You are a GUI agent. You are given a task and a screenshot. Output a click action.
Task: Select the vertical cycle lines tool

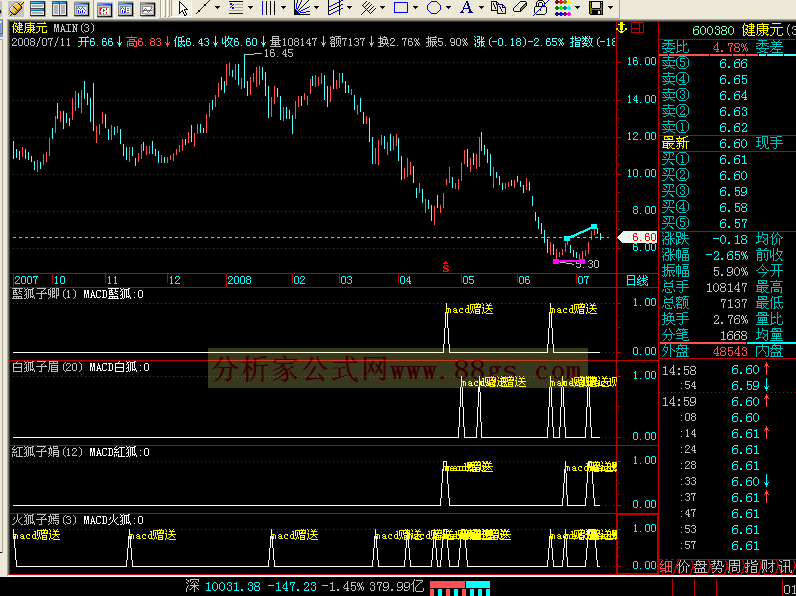pyautogui.click(x=268, y=8)
